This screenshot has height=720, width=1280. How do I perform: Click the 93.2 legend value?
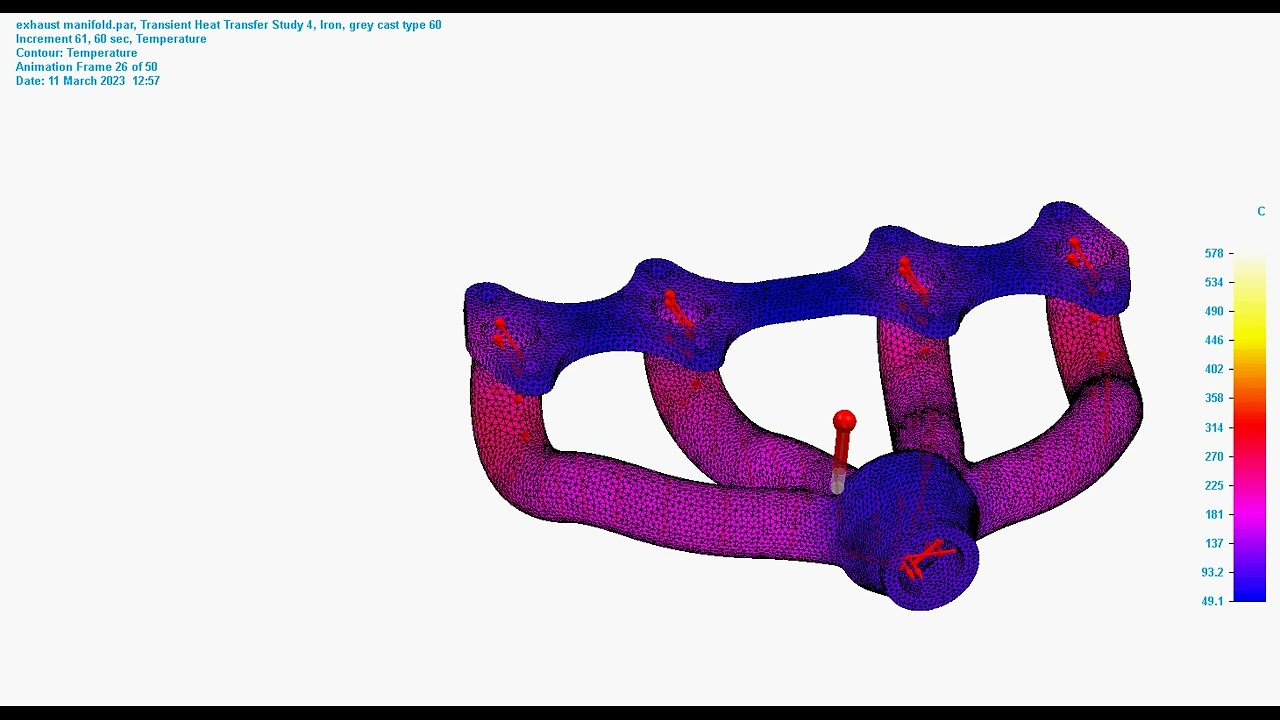(1212, 573)
